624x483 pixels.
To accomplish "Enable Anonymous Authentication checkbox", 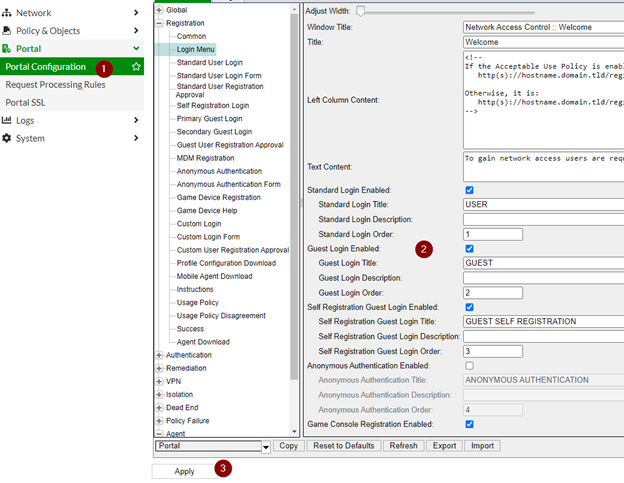I will (x=470, y=366).
